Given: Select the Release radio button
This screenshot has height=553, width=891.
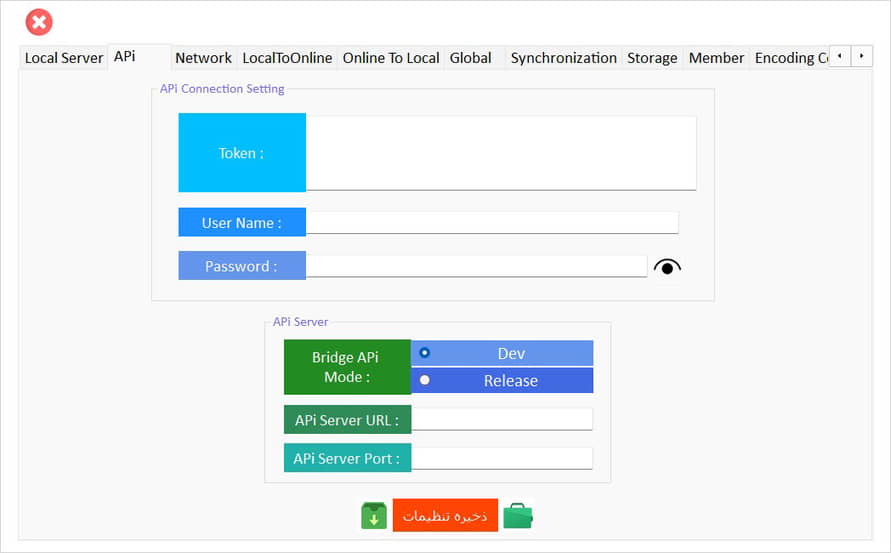Looking at the screenshot, I should 425,380.
